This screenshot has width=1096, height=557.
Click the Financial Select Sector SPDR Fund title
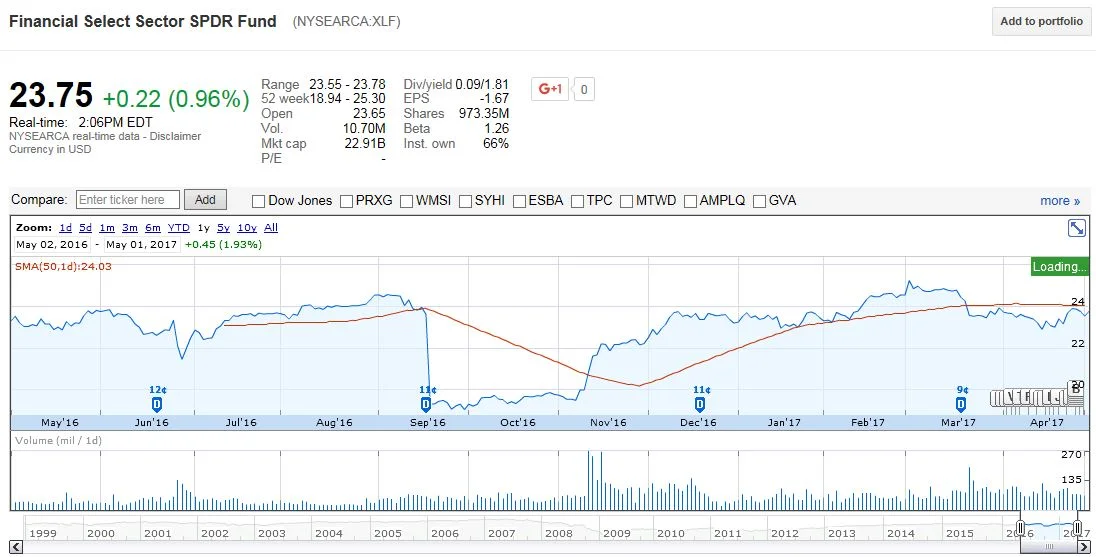143,22
